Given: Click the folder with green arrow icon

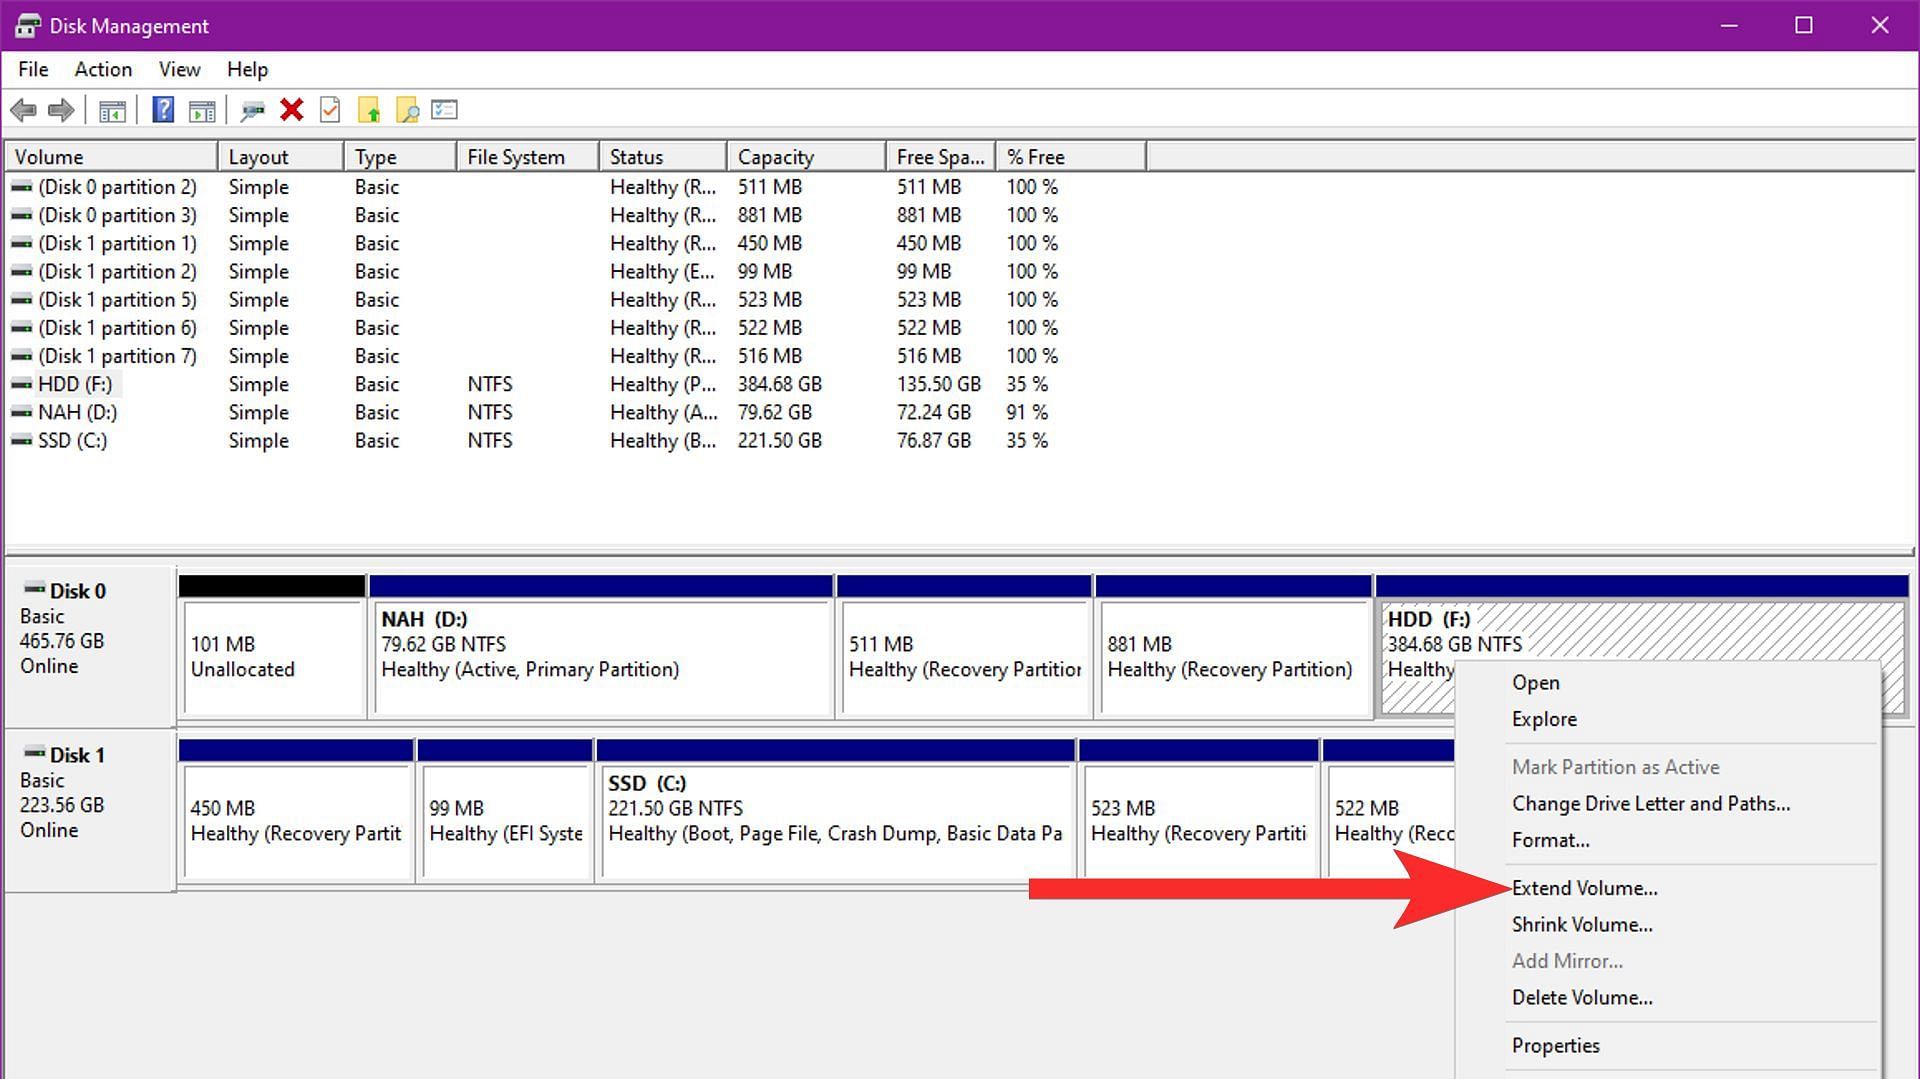Looking at the screenshot, I should [369, 110].
